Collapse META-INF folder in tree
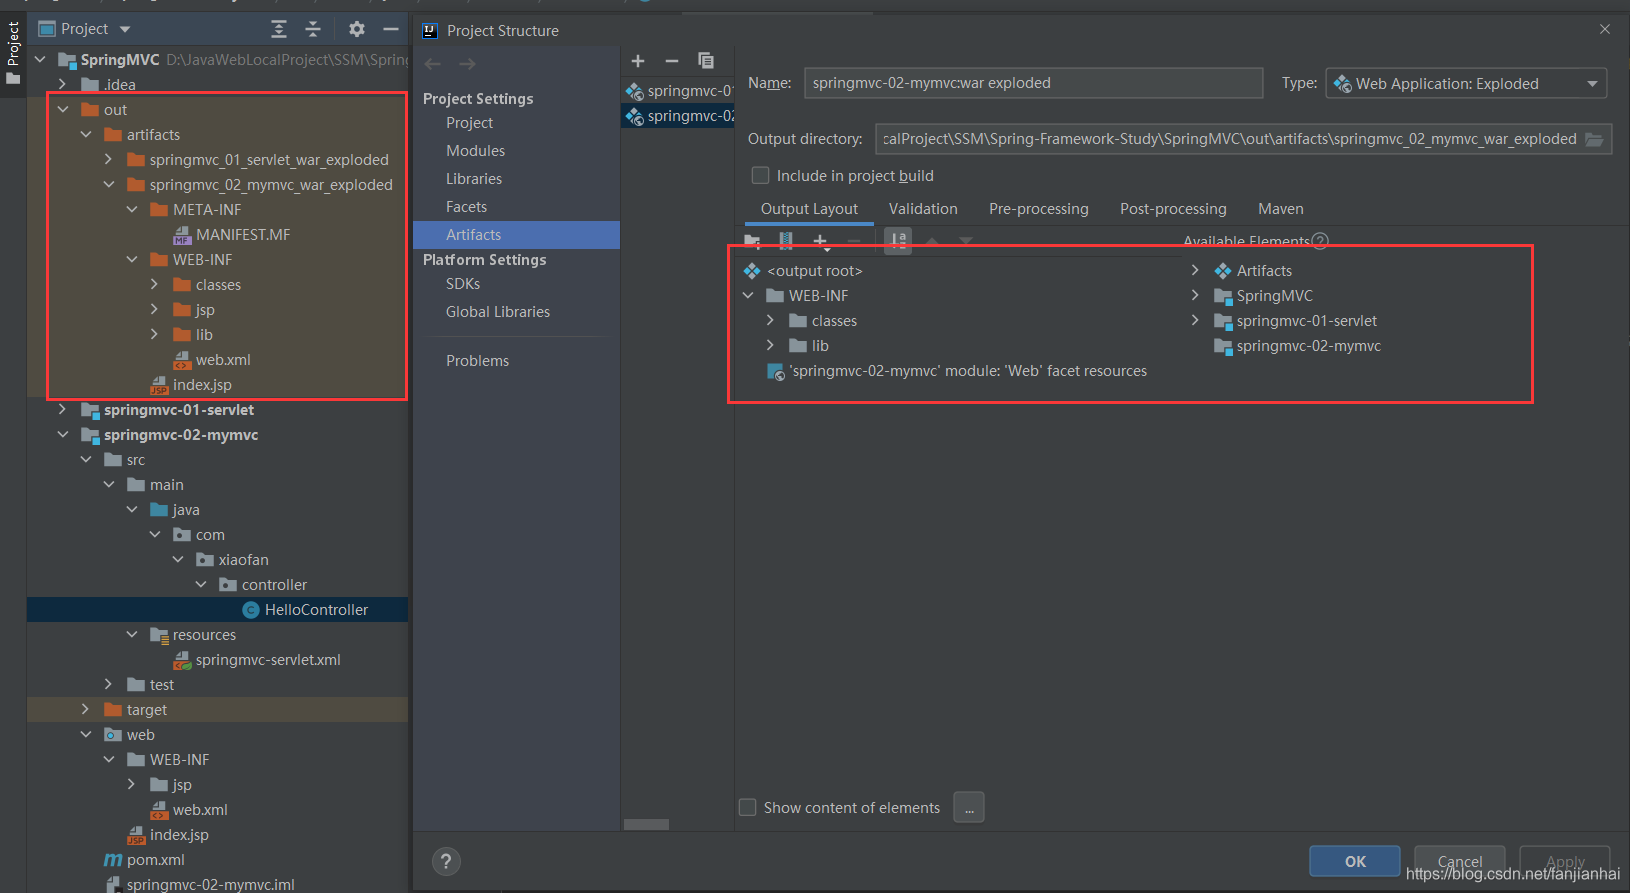1630x893 pixels. point(132,210)
